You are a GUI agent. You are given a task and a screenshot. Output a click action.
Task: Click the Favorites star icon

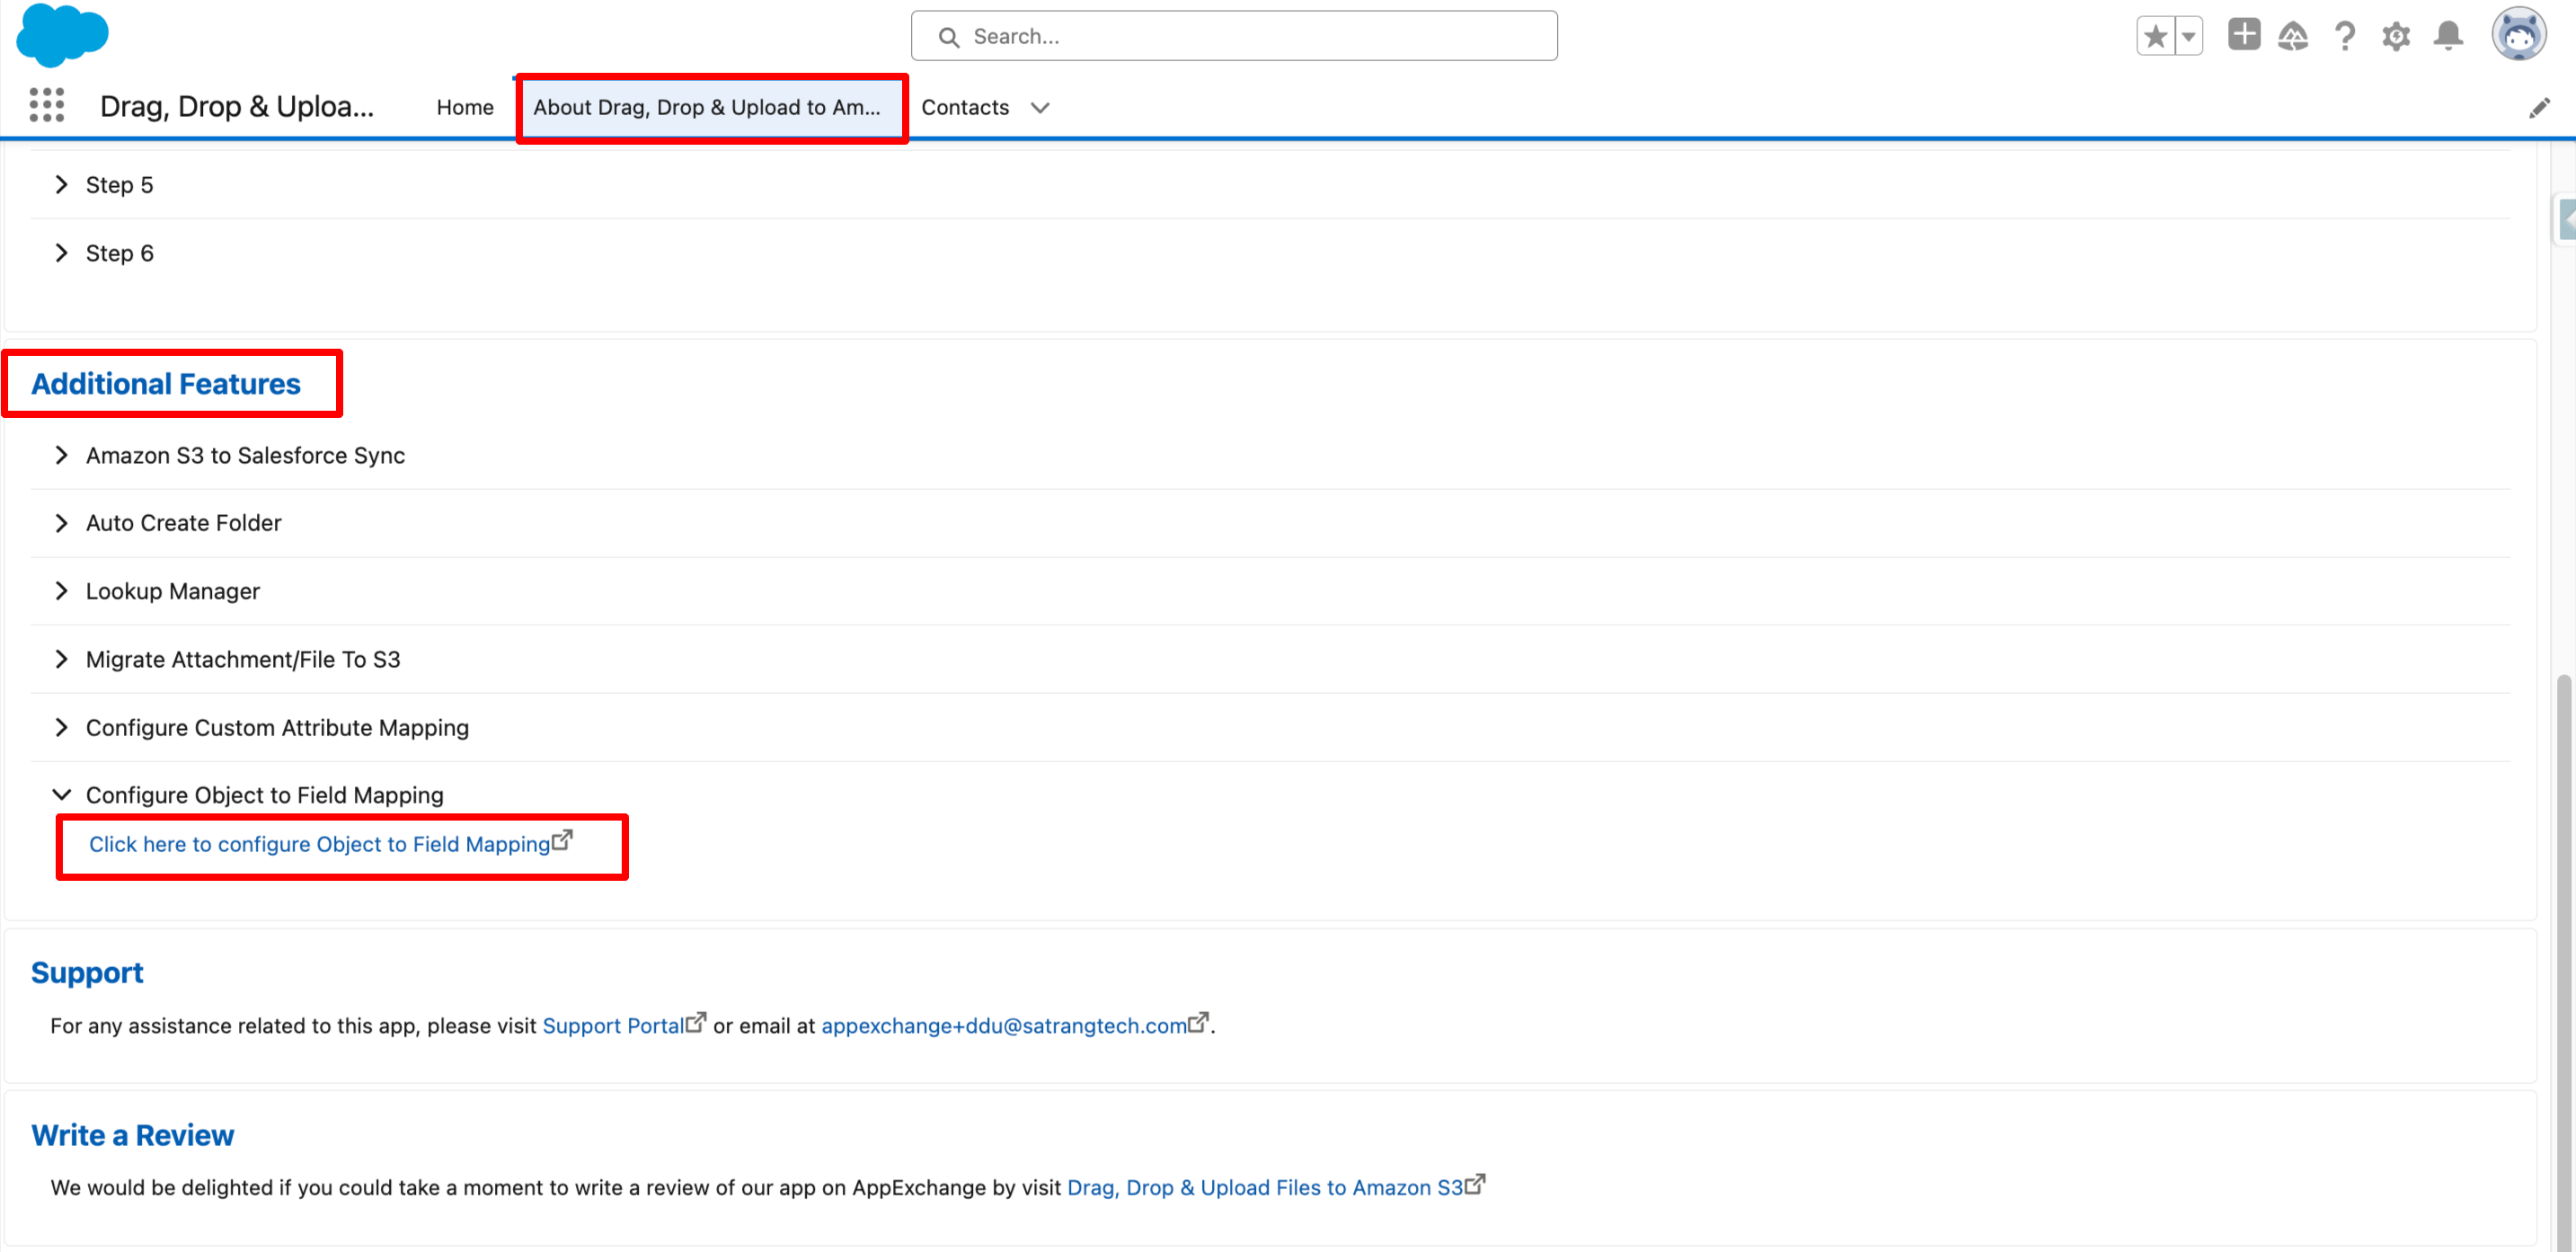click(x=2155, y=37)
